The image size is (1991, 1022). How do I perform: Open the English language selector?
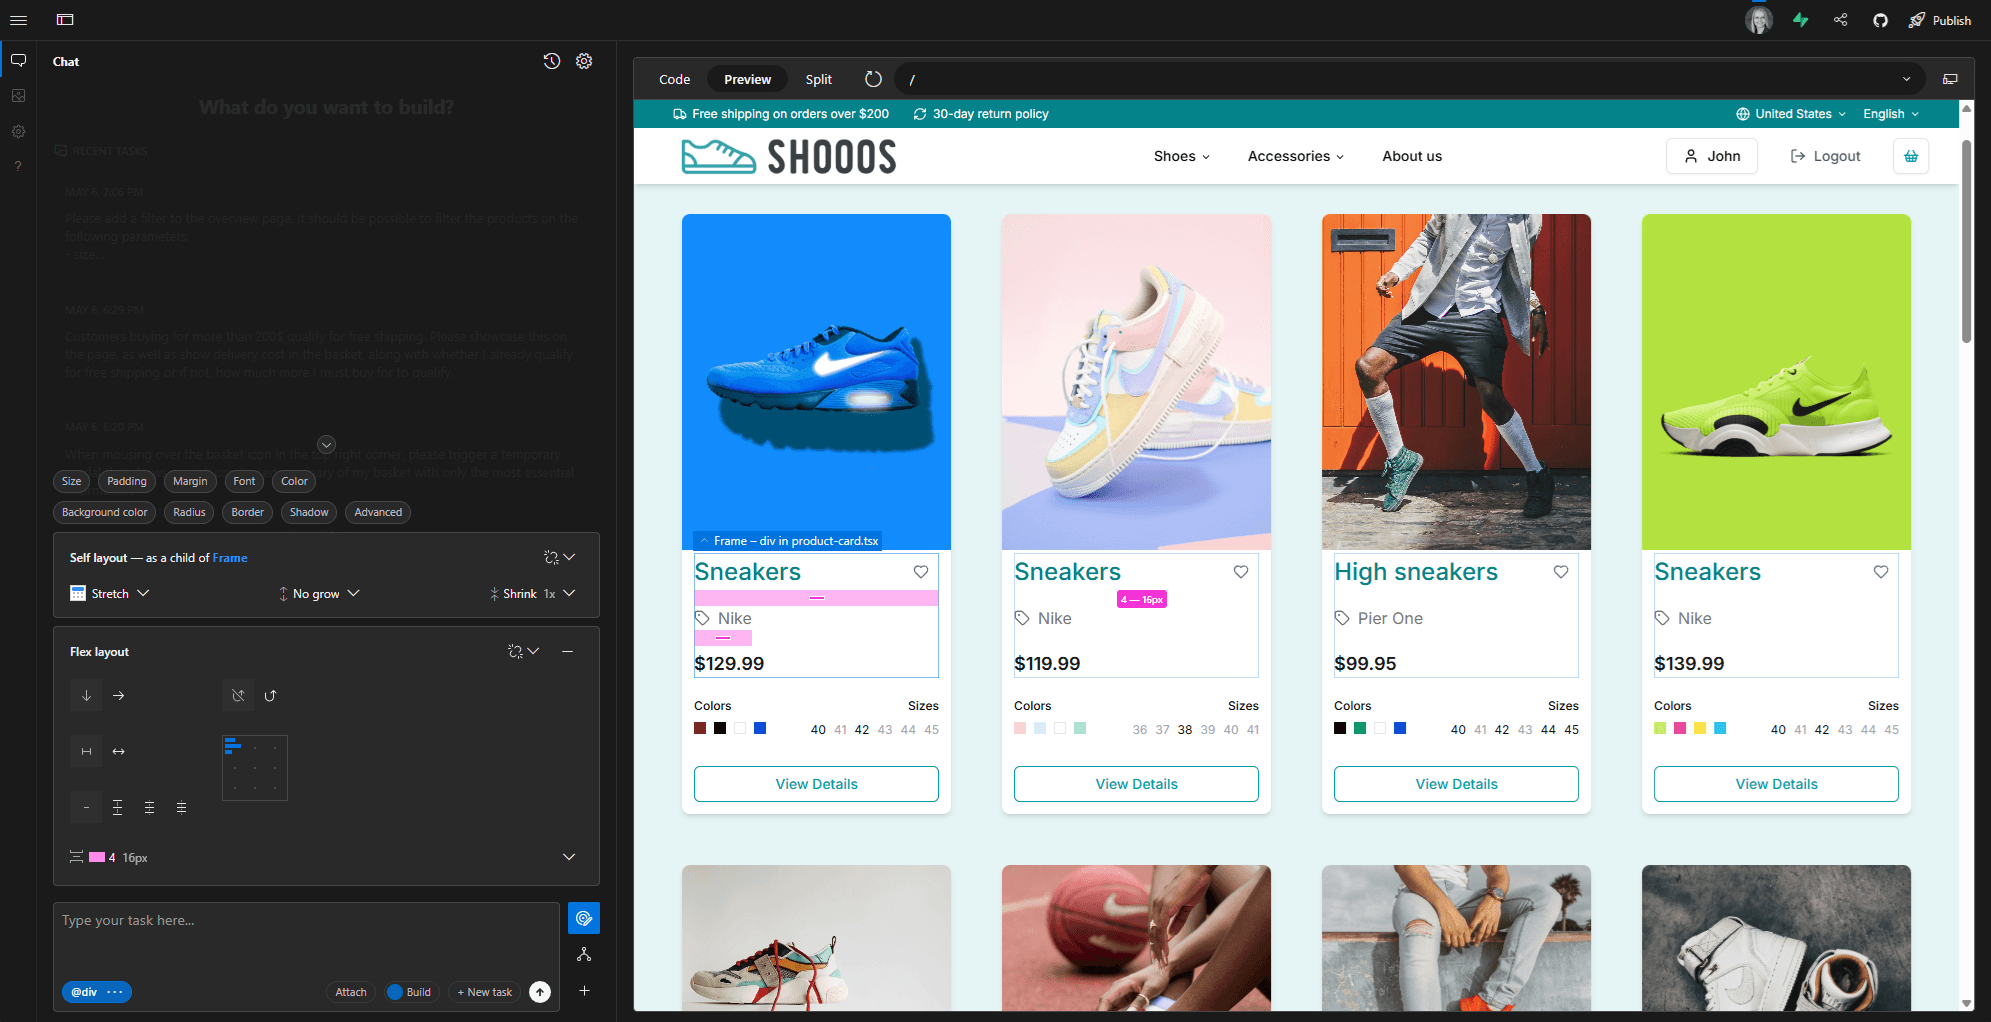(x=1891, y=114)
